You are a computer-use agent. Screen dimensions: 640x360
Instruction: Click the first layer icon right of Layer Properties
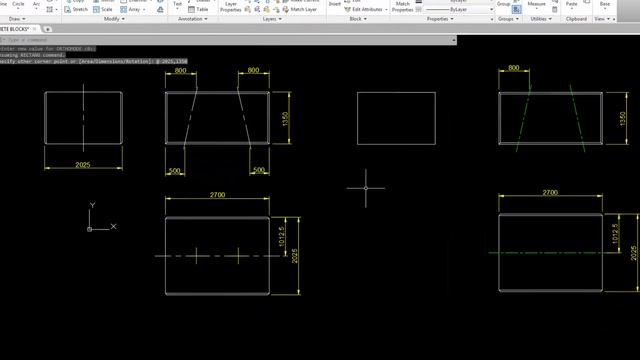(x=248, y=9)
